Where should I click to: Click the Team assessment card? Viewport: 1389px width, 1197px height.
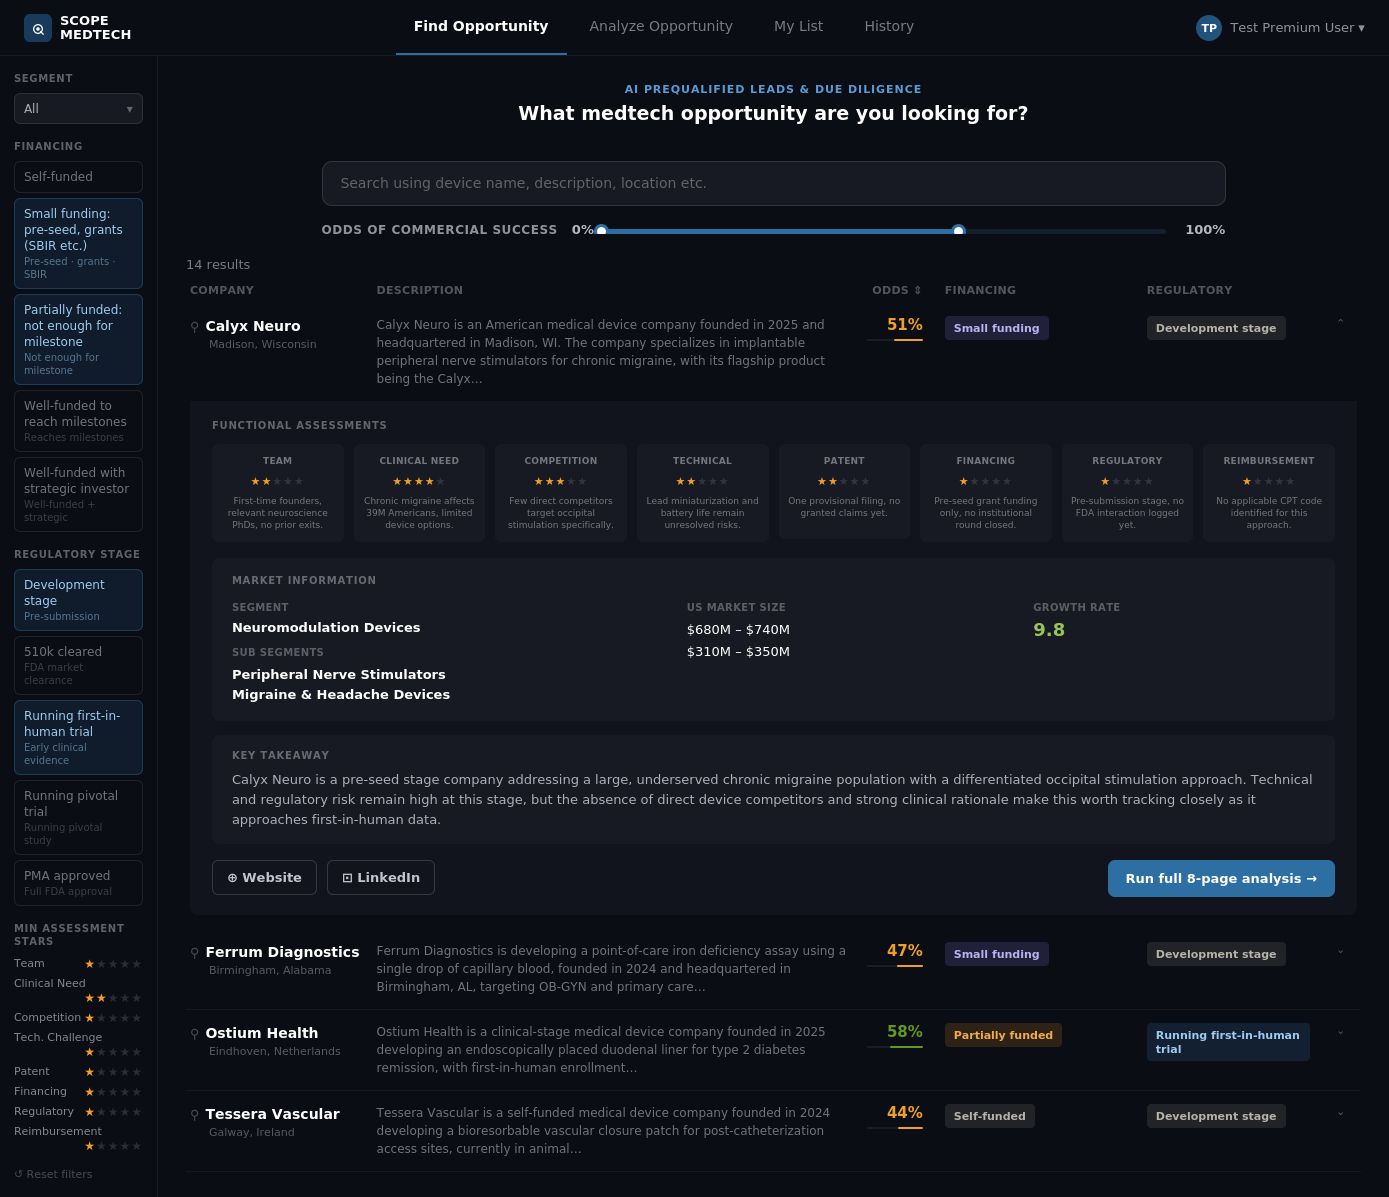click(278, 493)
